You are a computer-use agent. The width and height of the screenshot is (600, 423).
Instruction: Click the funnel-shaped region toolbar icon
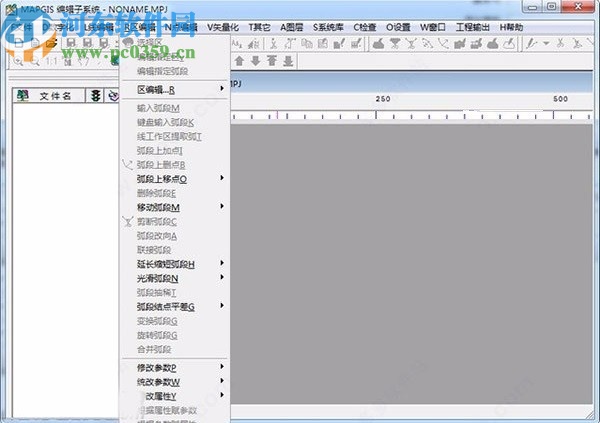click(395, 43)
